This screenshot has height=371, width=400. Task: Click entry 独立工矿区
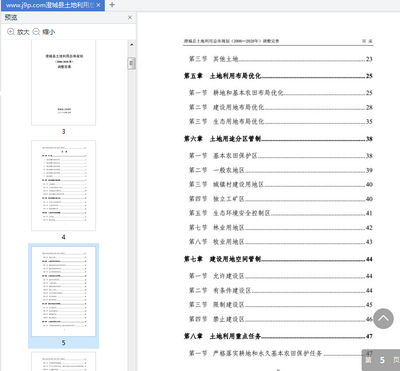[280, 199]
